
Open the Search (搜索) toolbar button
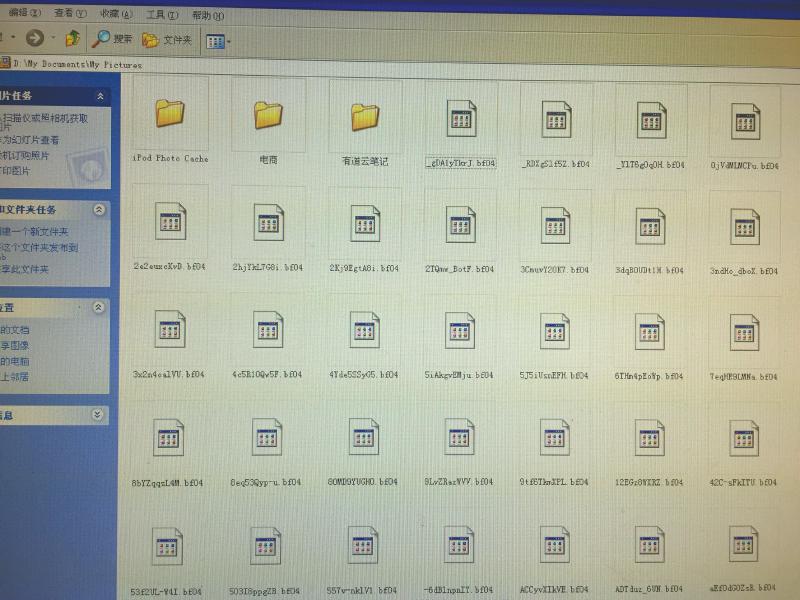(x=112, y=39)
